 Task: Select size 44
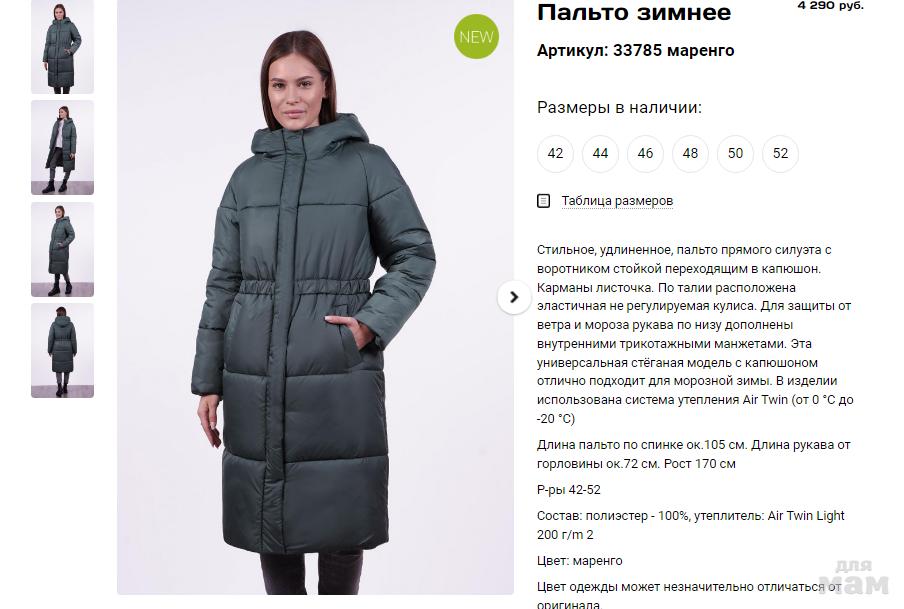tap(600, 153)
